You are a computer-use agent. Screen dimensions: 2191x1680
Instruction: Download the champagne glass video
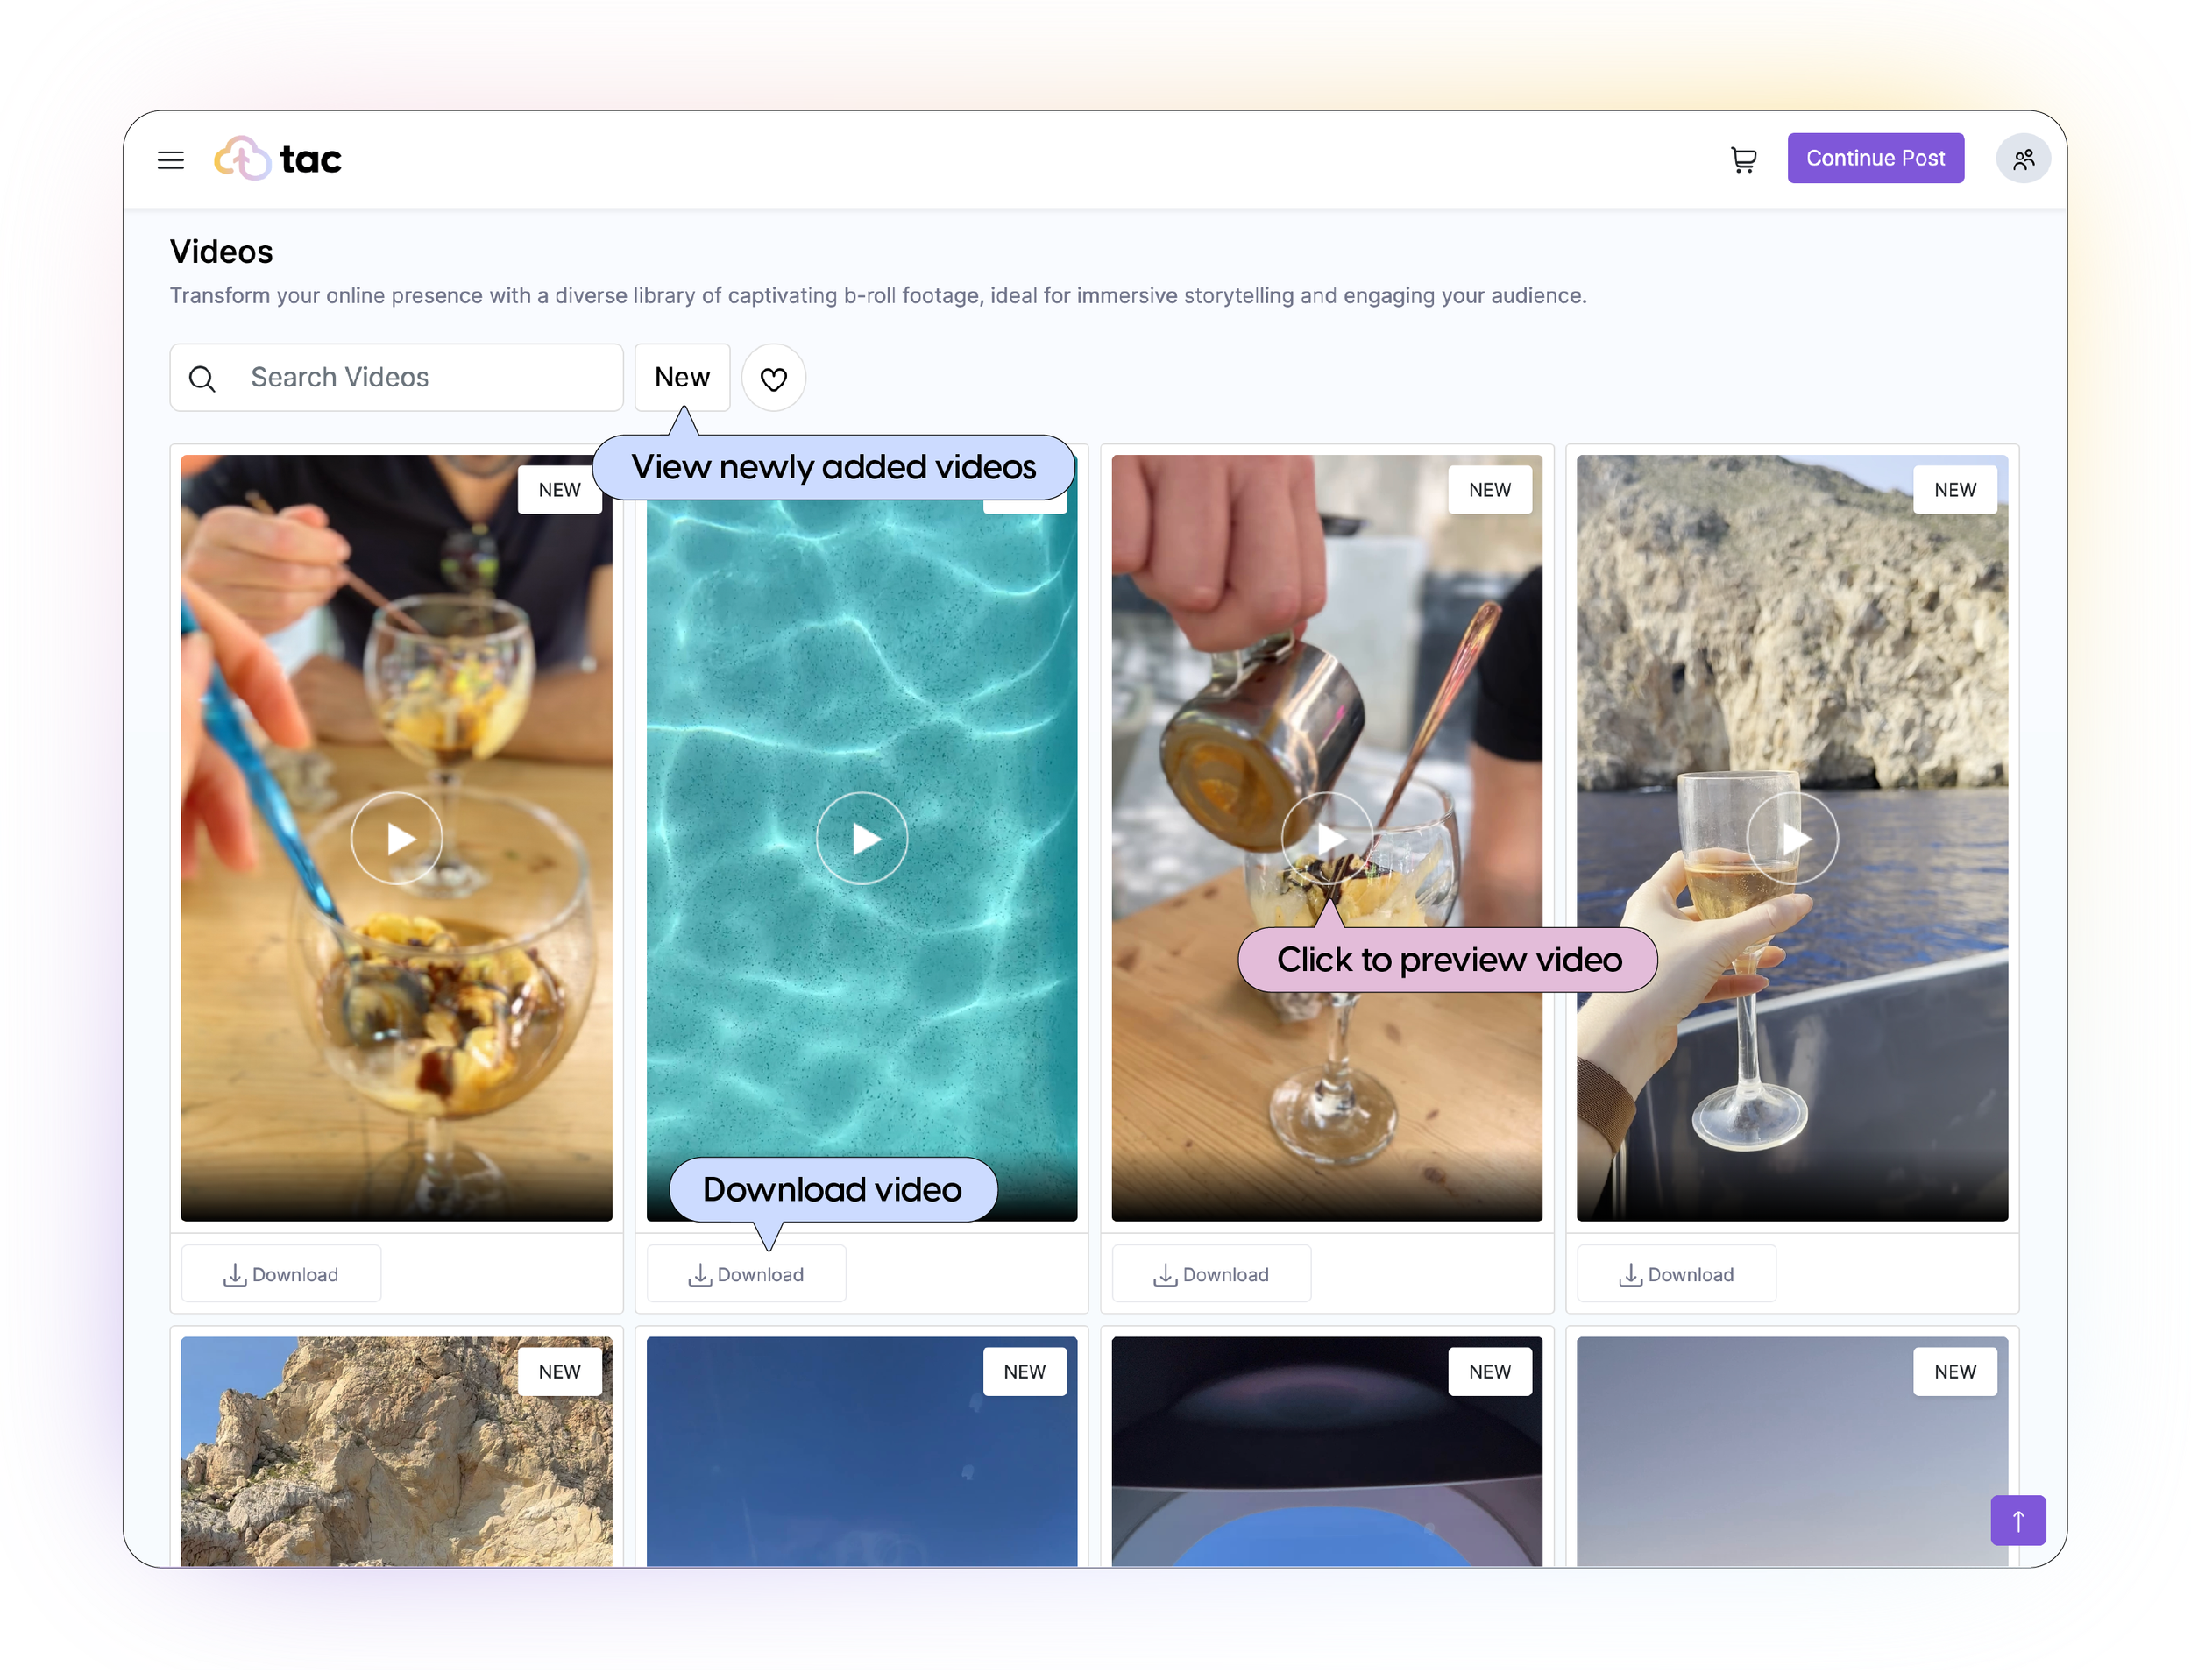point(1676,1274)
